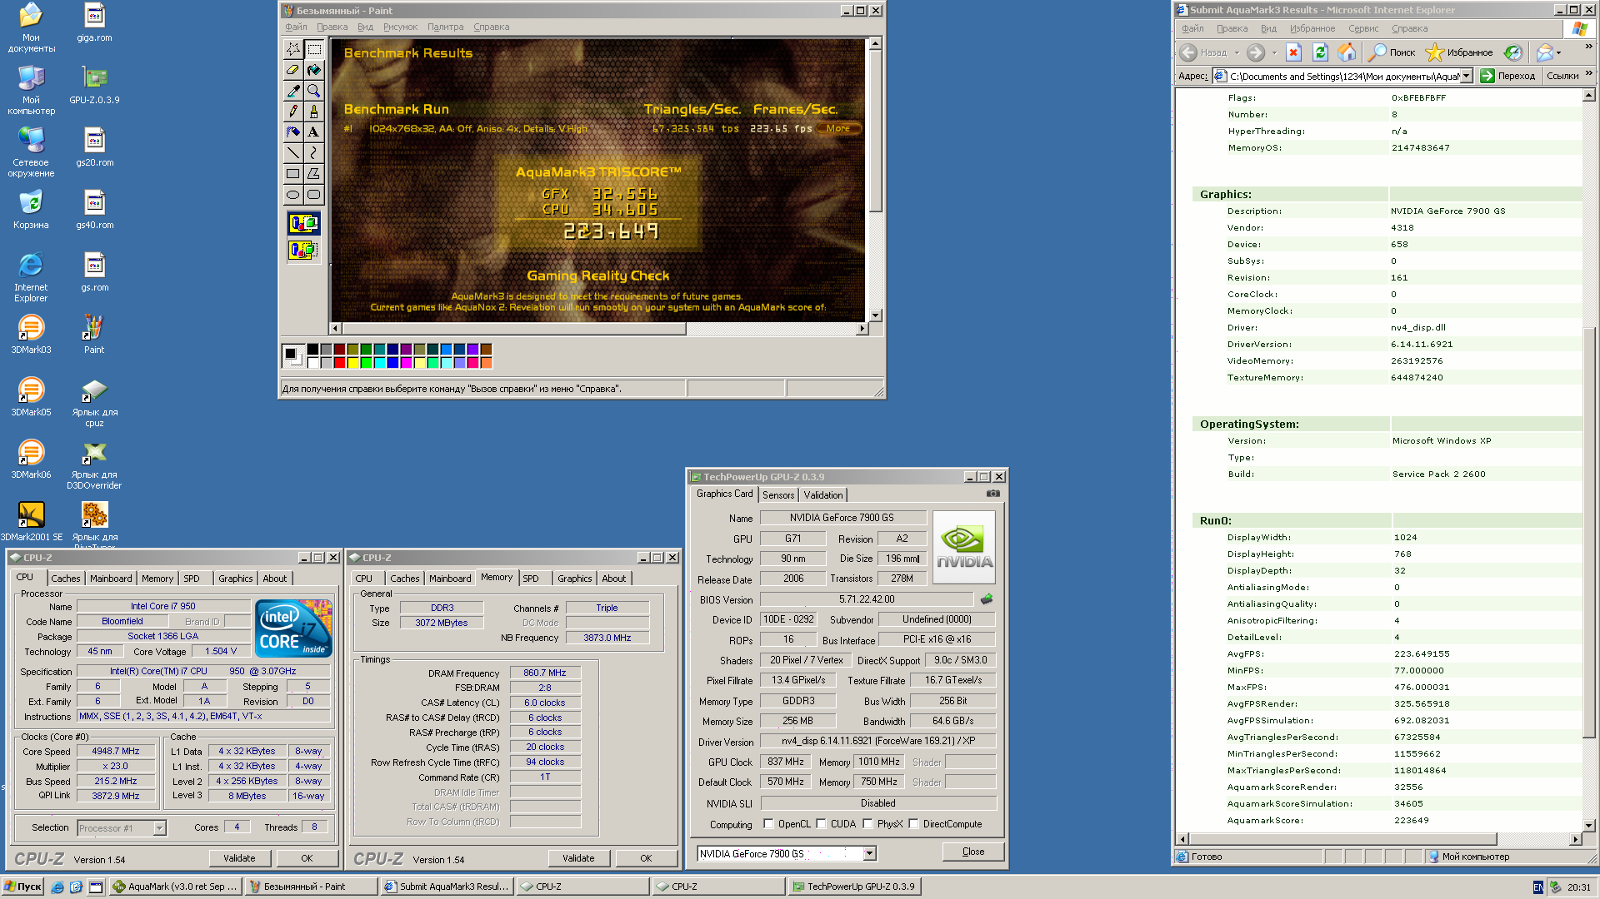This screenshot has height=899, width=1600.
Task: Click the Refresh icon in Internet Explorer
Action: point(1320,52)
